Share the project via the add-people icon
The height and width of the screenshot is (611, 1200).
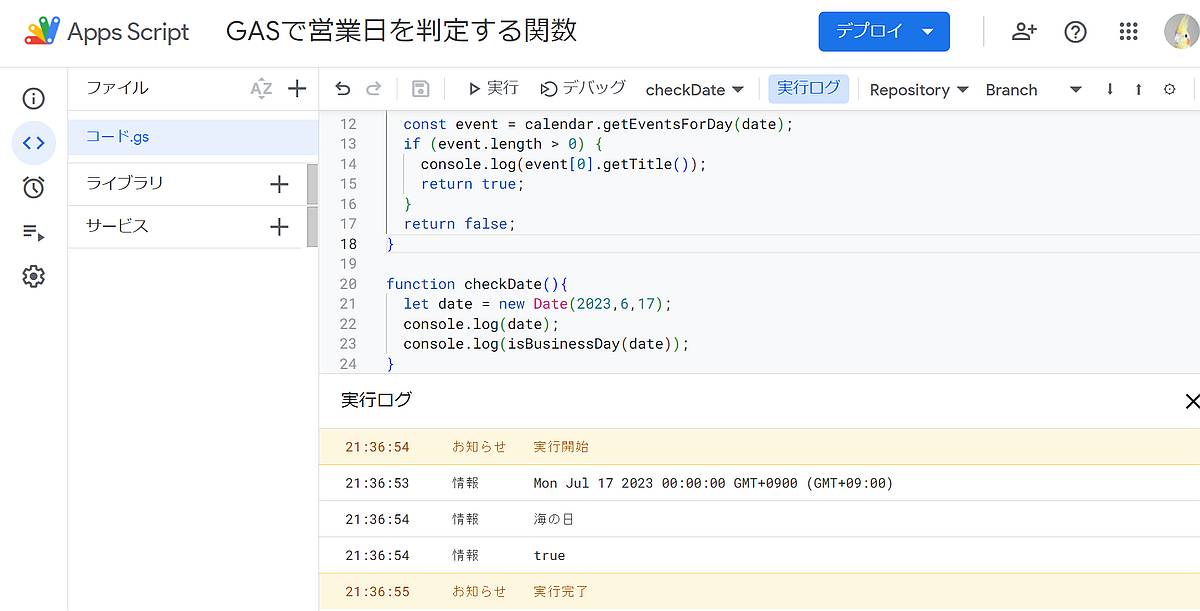tap(1023, 31)
